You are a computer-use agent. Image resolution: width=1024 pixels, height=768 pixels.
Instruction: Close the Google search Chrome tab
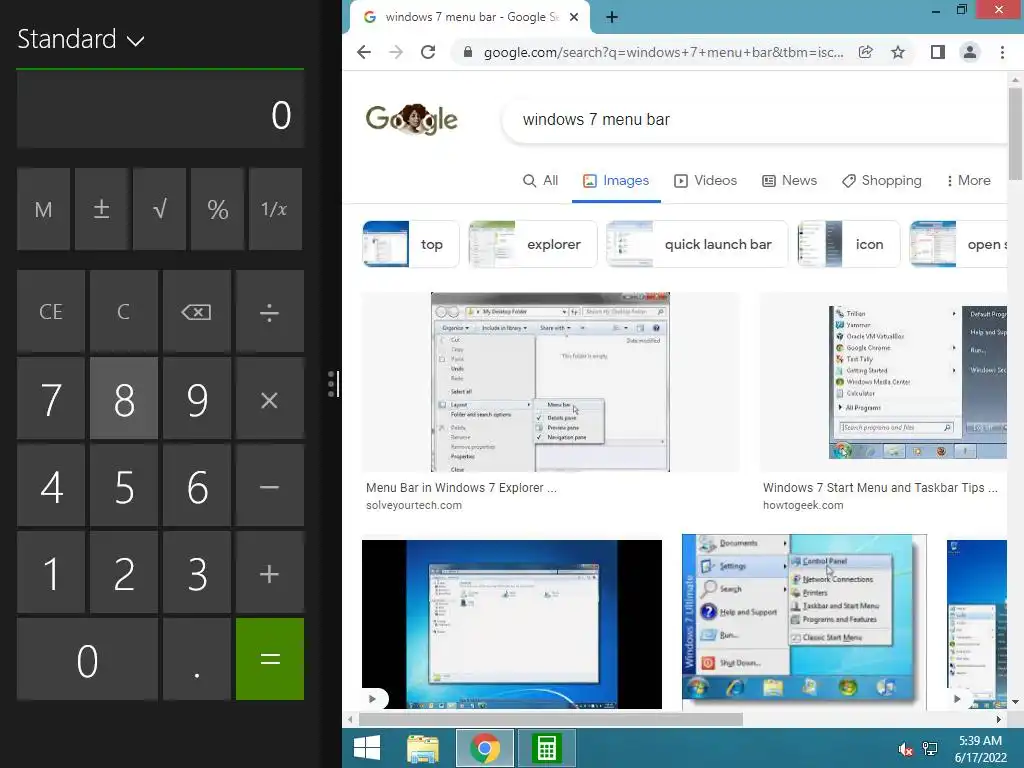(x=573, y=17)
